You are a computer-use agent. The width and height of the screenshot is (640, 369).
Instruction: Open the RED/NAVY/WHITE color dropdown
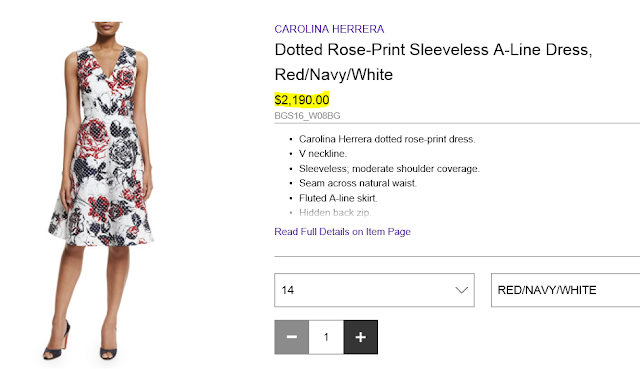(x=565, y=290)
